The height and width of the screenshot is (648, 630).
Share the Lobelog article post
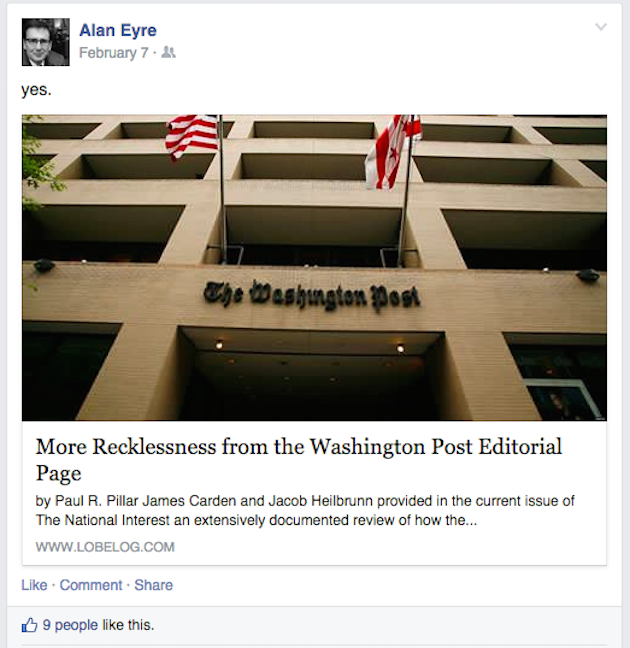[x=153, y=585]
